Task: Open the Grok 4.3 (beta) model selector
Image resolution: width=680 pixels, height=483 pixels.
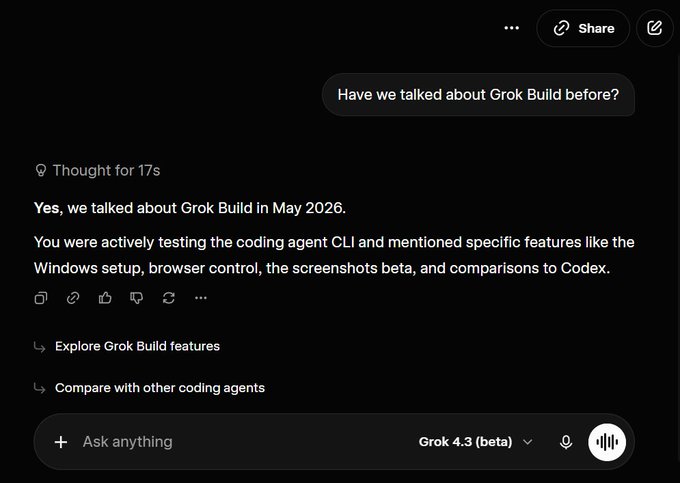Action: 475,442
